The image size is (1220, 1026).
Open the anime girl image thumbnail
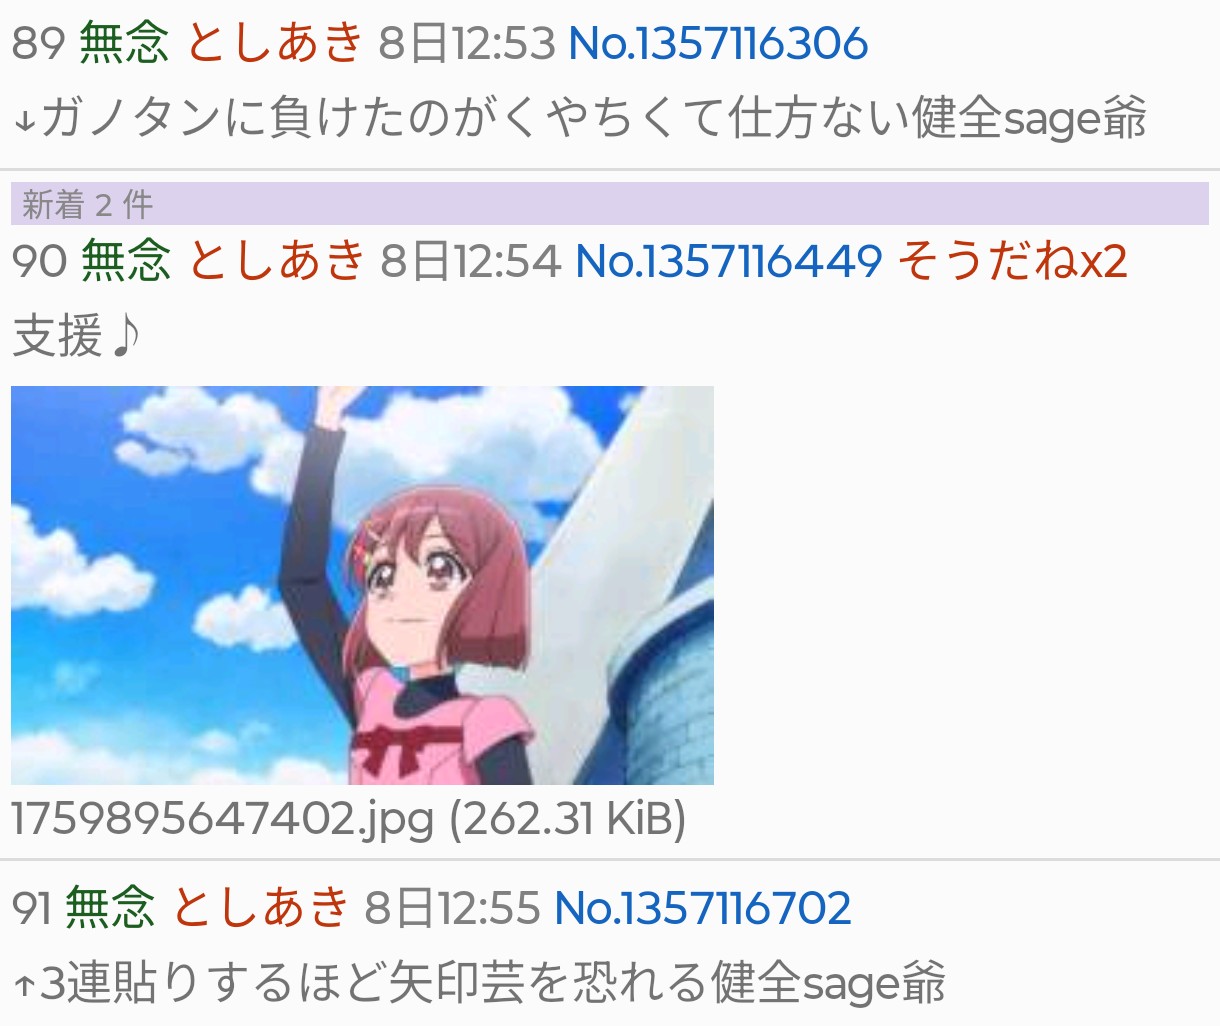pyautogui.click(x=362, y=585)
